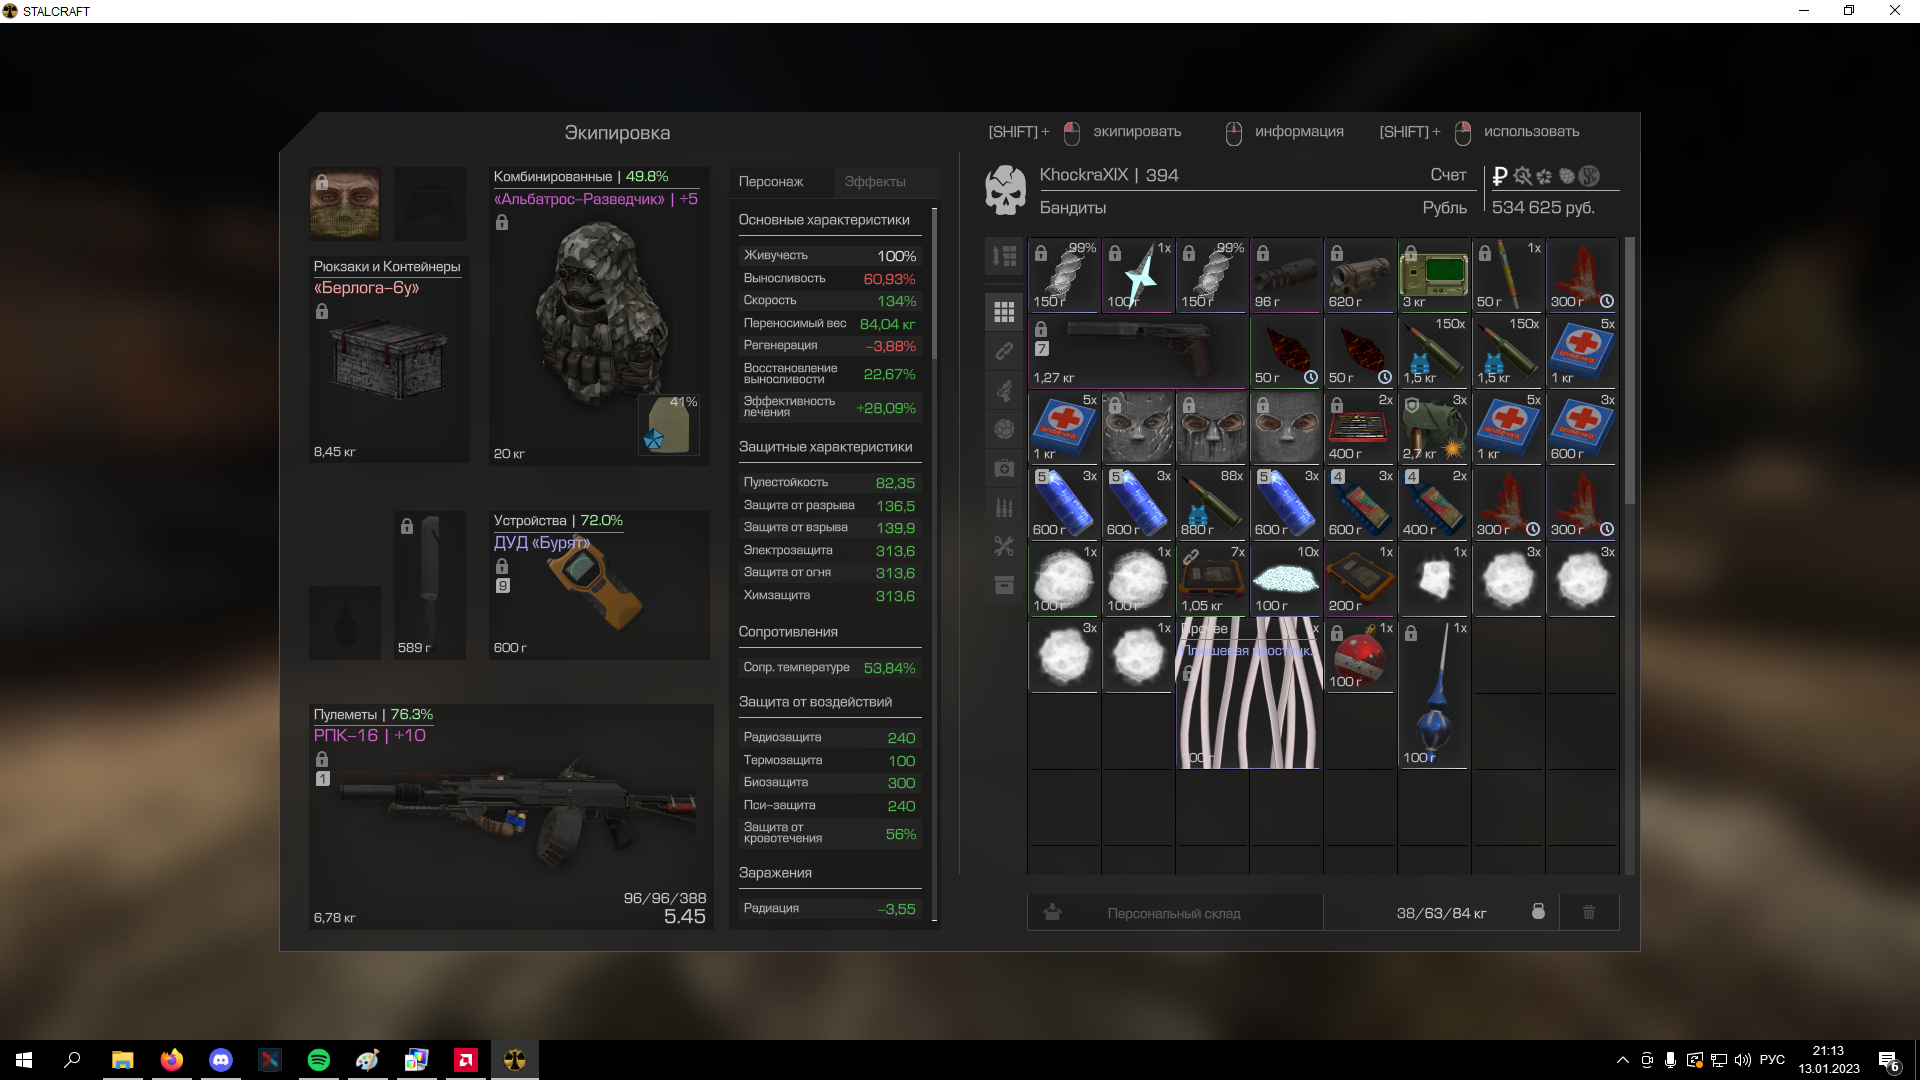Select the РПК-16 machine gun slot
This screenshot has height=1080, width=1920.
[x=511, y=817]
